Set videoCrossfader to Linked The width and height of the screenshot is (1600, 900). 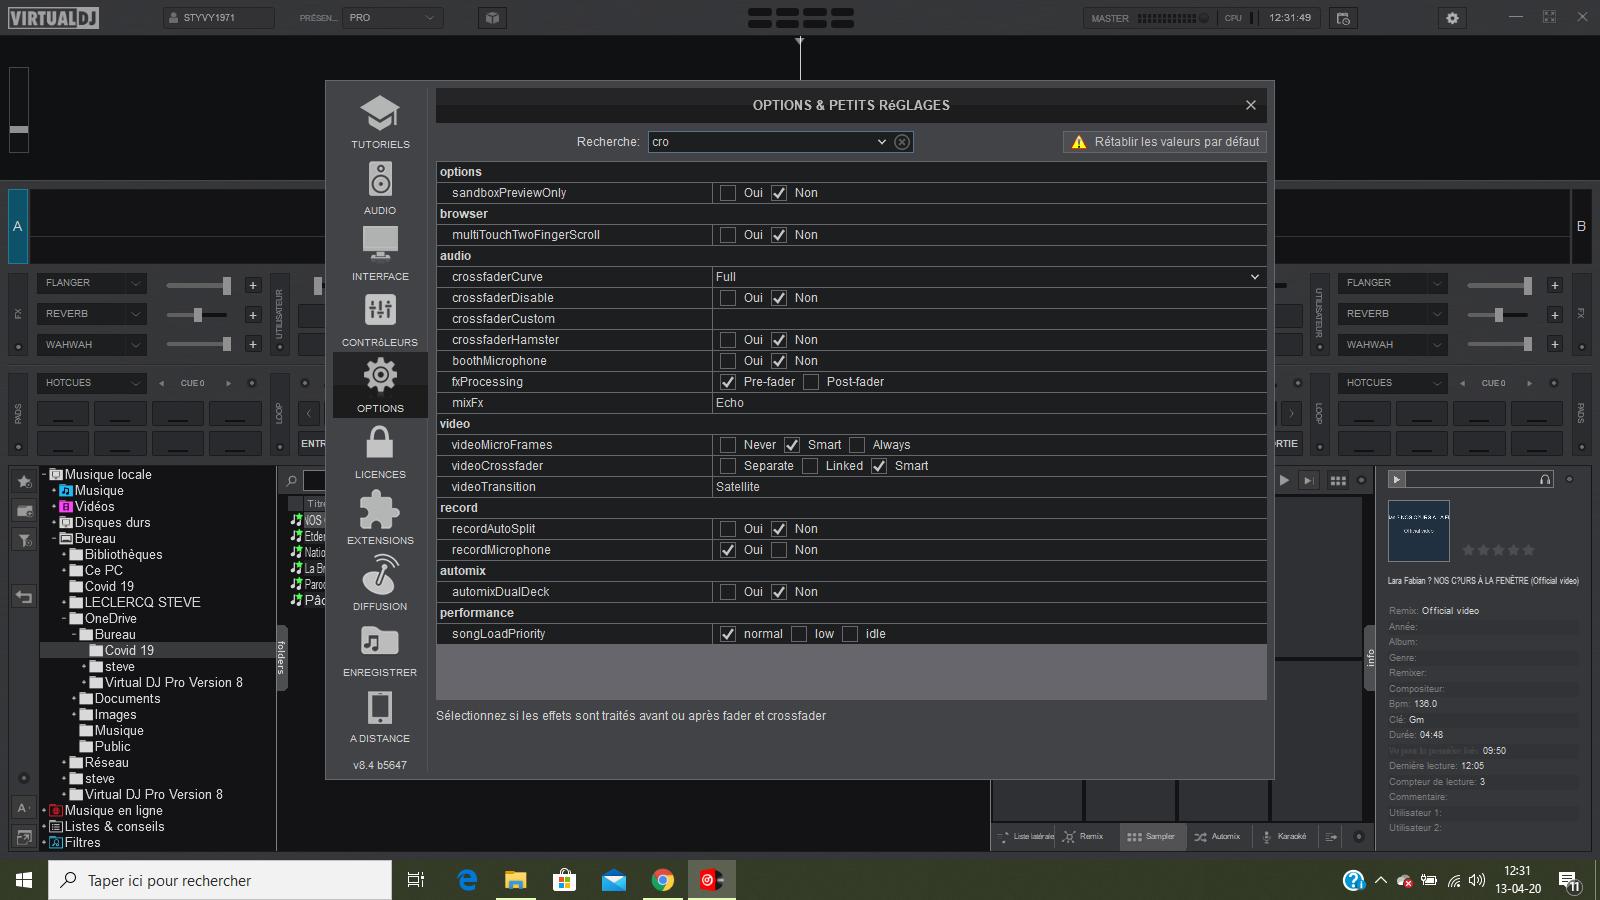[810, 466]
